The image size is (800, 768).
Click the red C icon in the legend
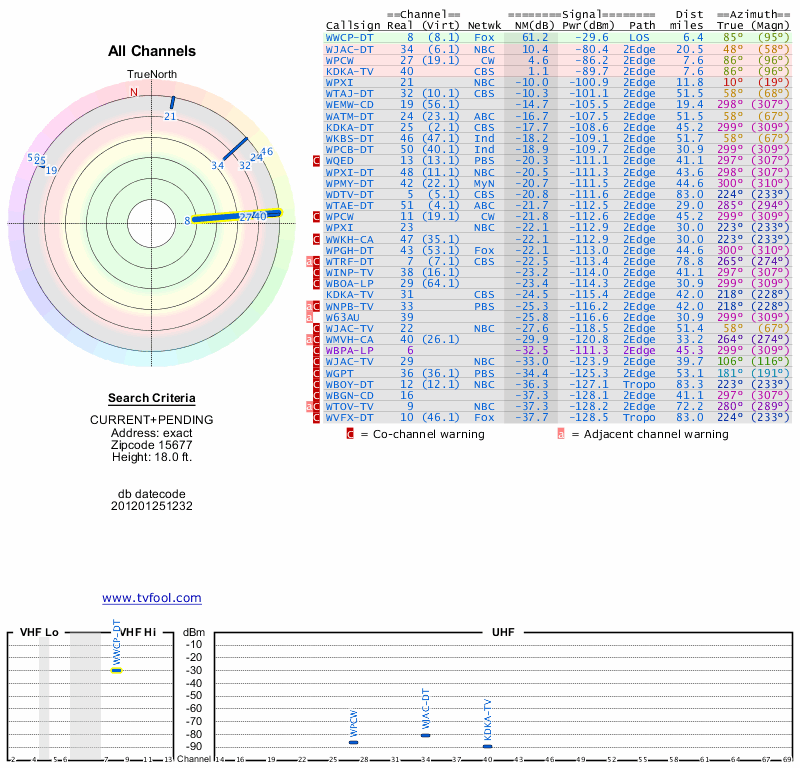click(x=350, y=434)
